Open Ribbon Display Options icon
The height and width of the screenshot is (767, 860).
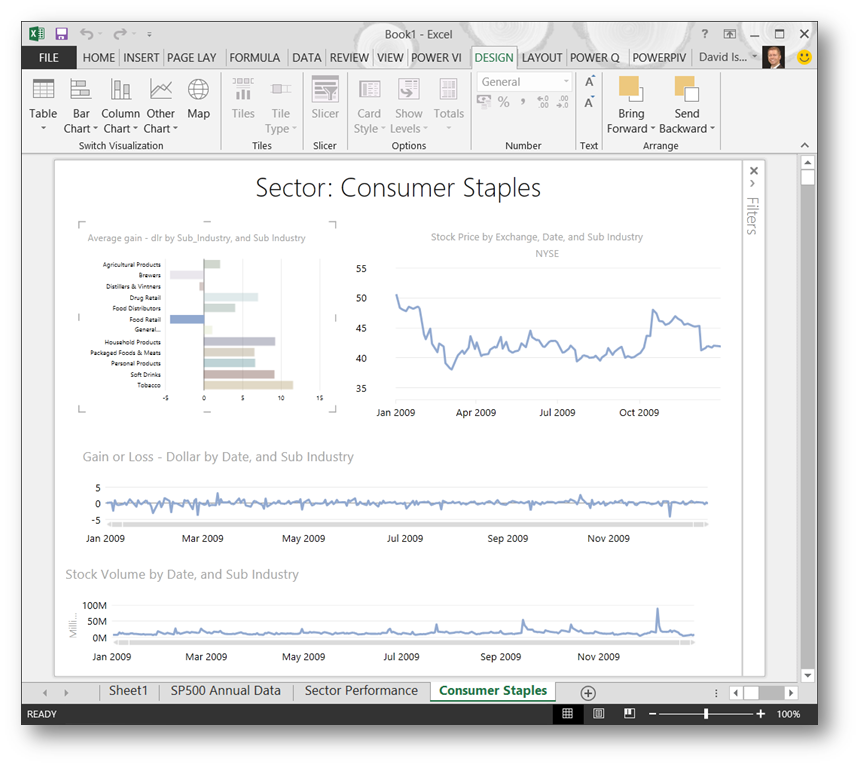pyautogui.click(x=729, y=34)
